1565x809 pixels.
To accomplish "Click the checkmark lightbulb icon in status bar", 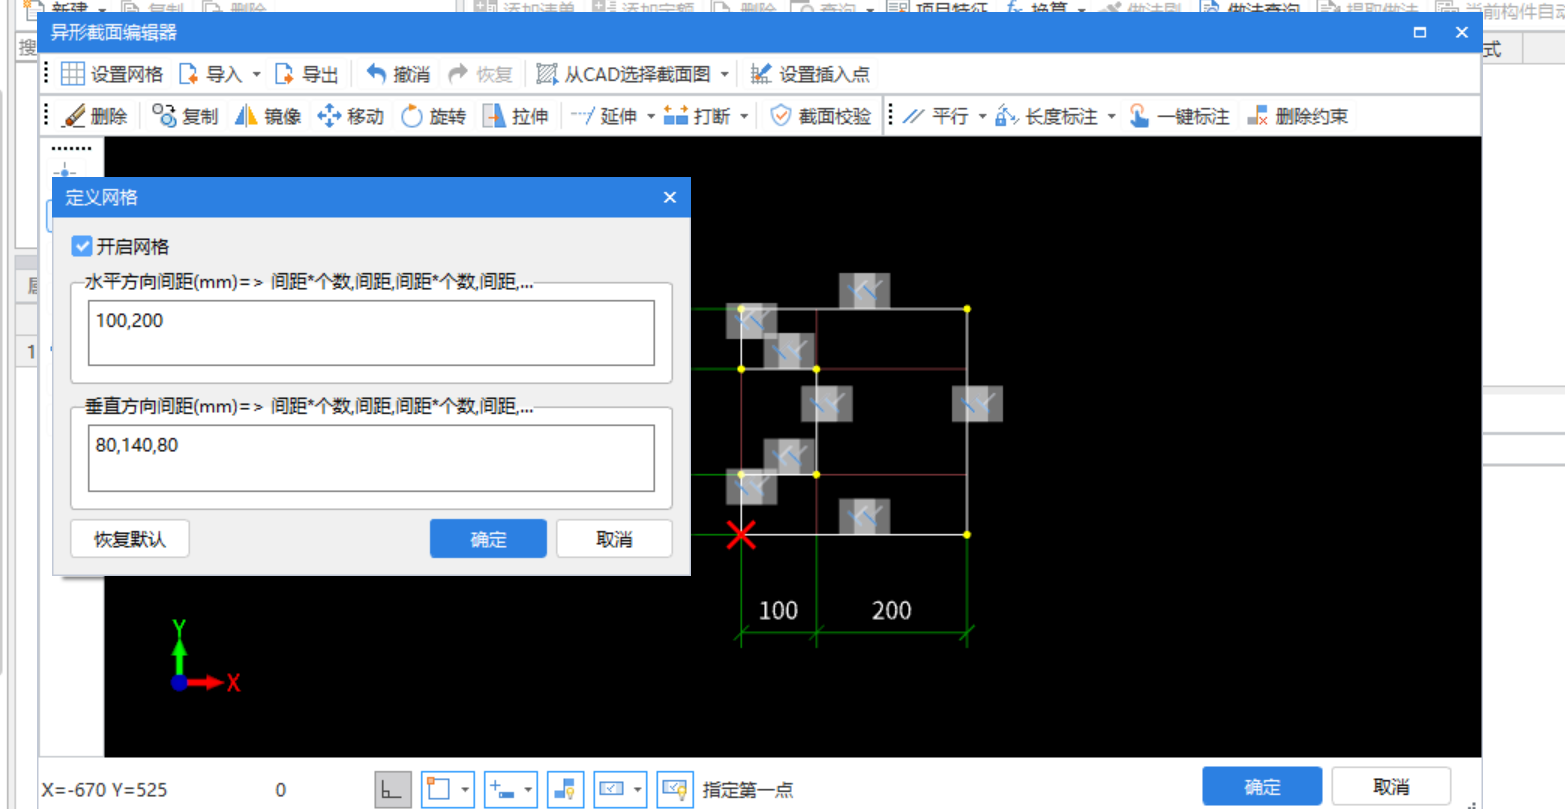I will (x=675, y=789).
